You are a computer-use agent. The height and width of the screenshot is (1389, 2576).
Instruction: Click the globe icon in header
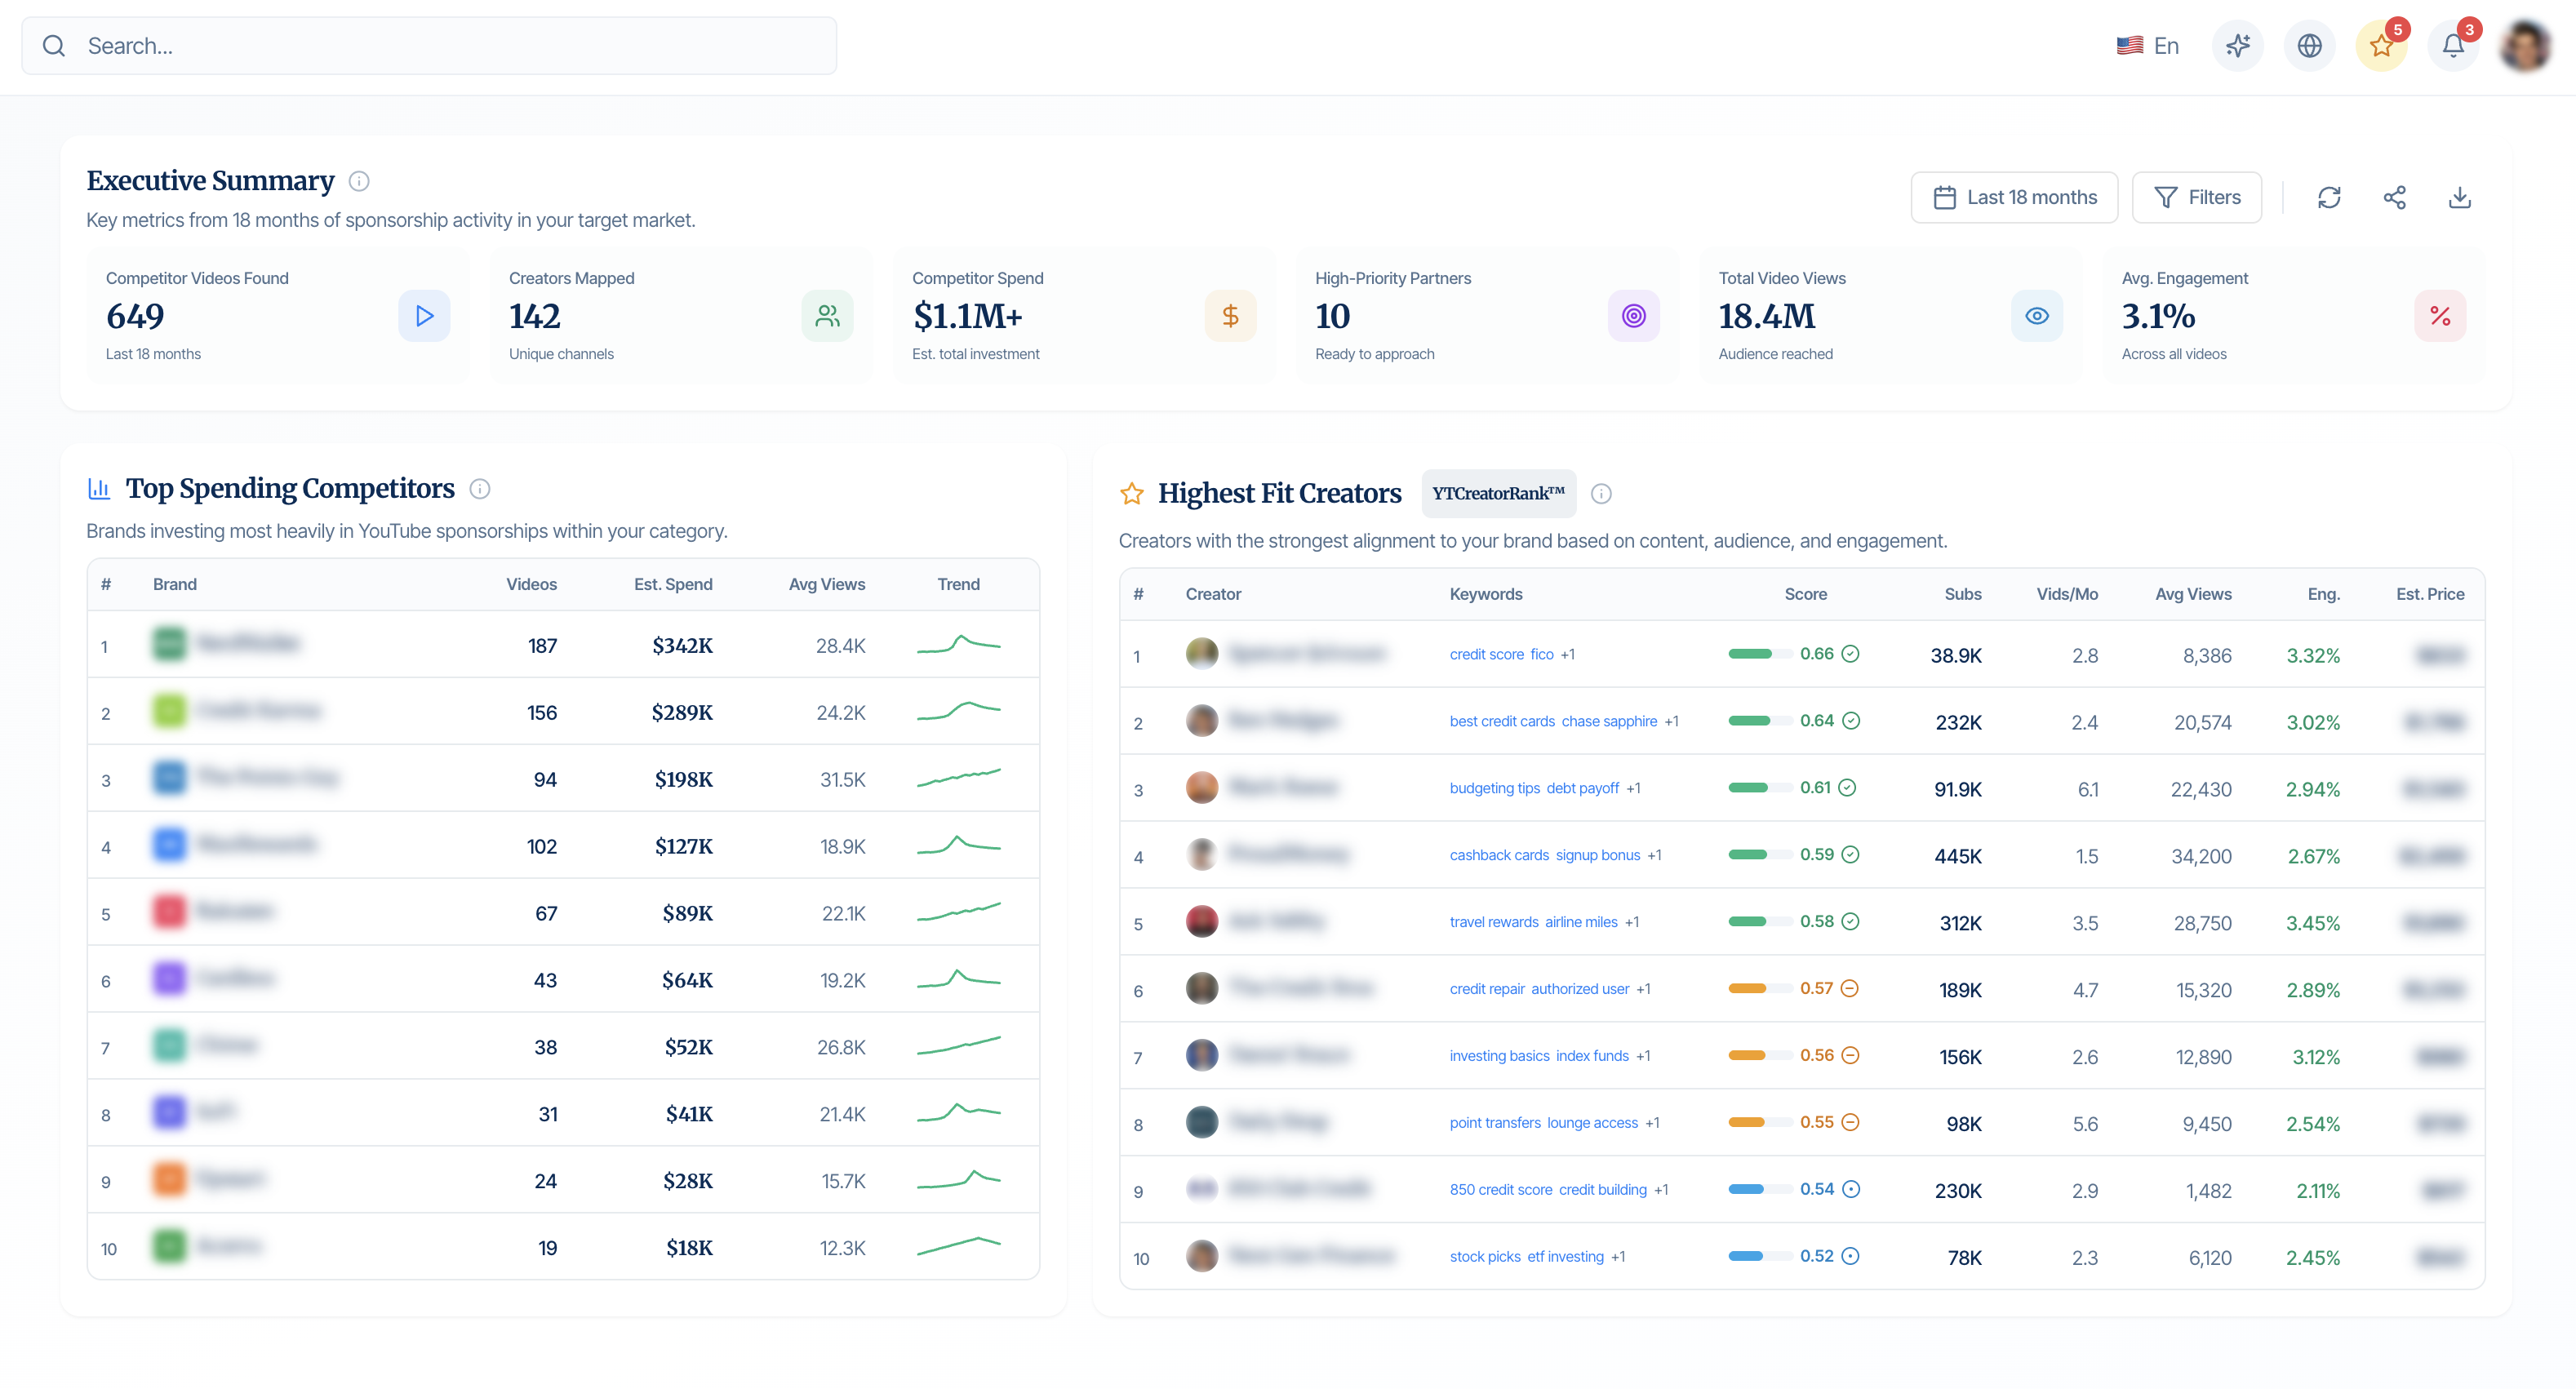coord(2309,46)
